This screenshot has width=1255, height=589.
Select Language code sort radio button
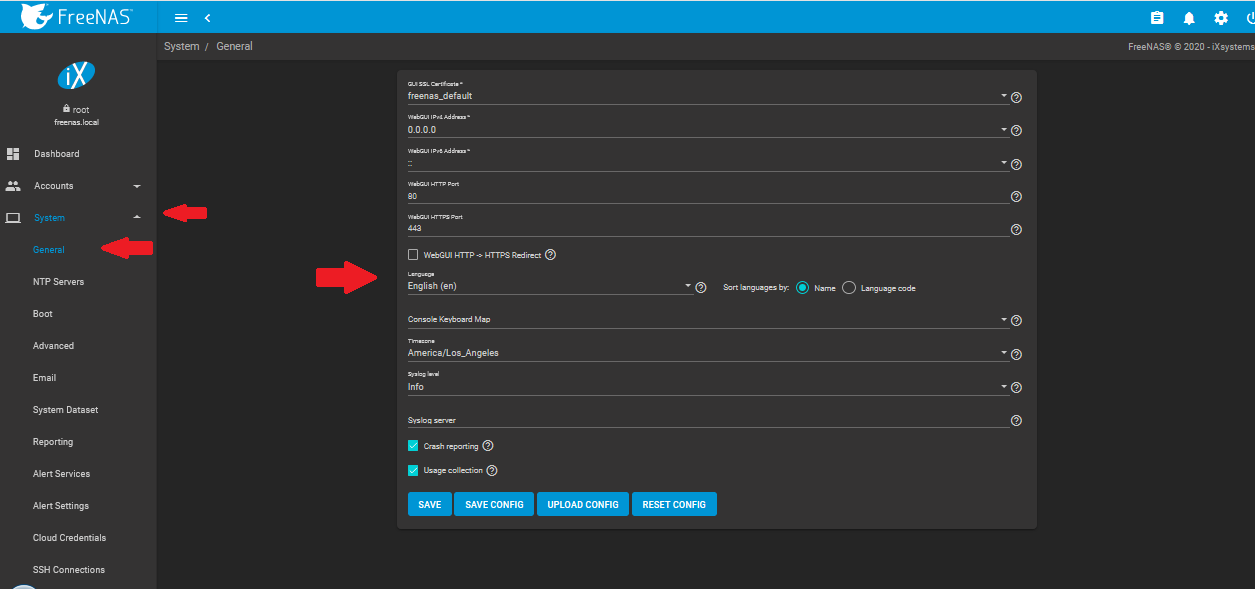(x=849, y=288)
